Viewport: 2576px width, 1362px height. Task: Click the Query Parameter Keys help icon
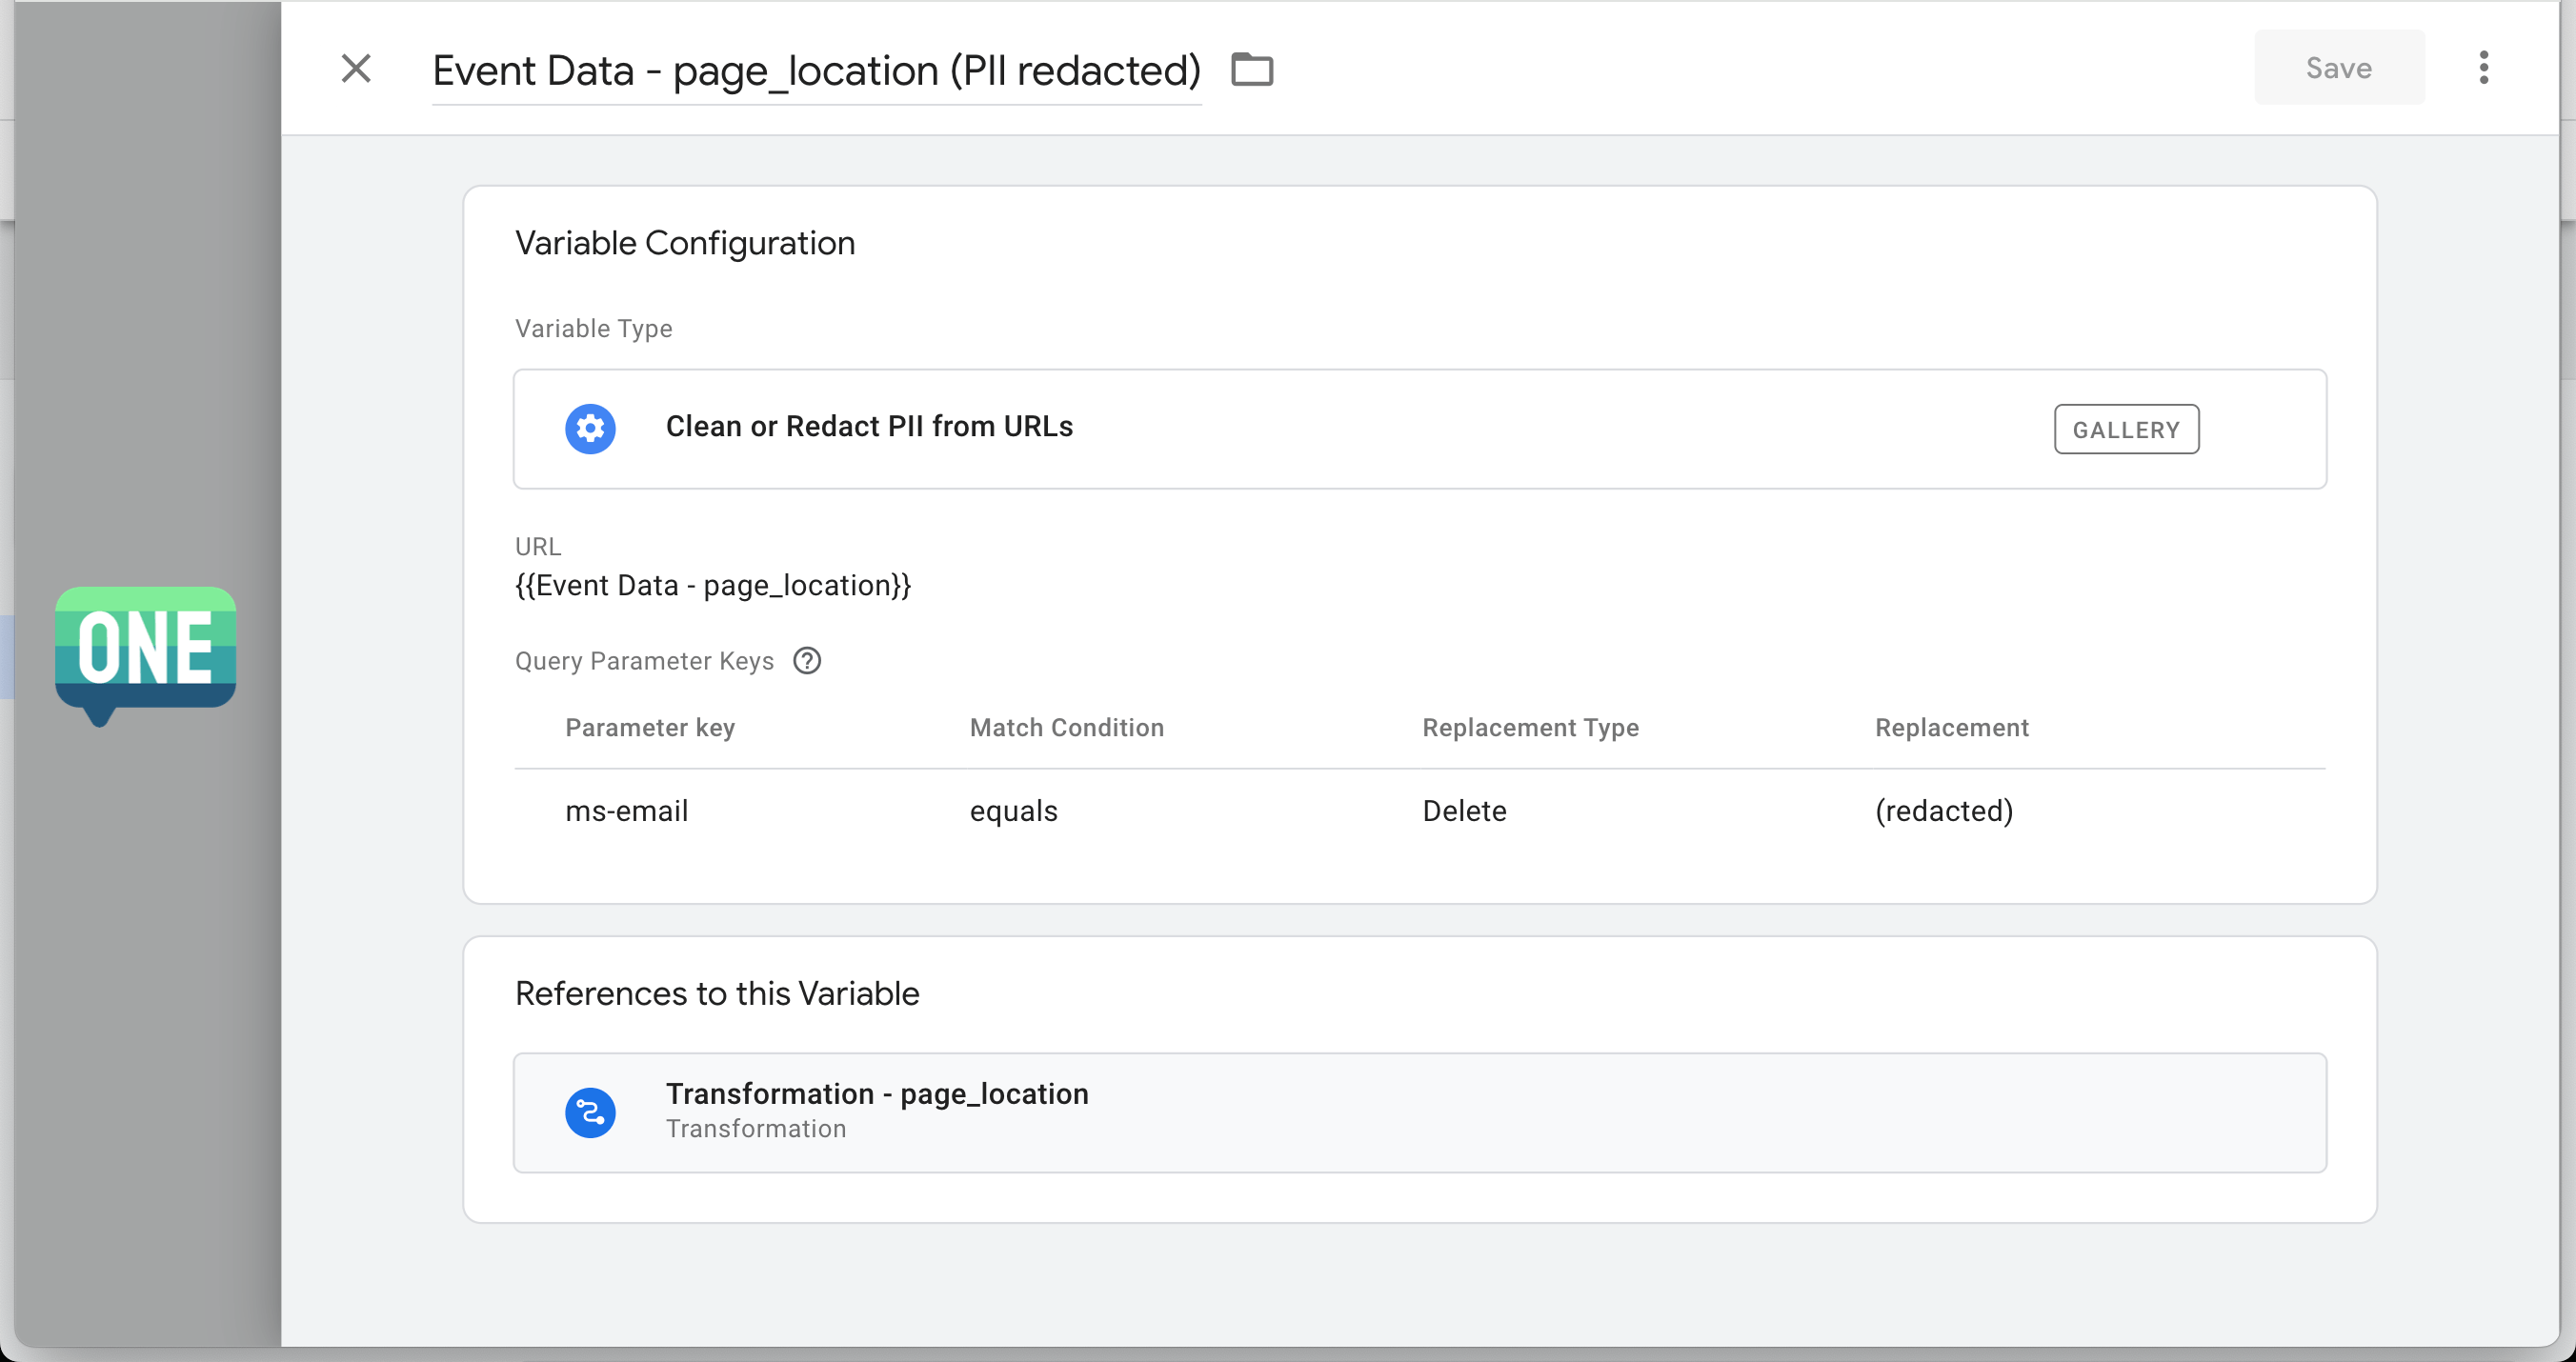[807, 661]
